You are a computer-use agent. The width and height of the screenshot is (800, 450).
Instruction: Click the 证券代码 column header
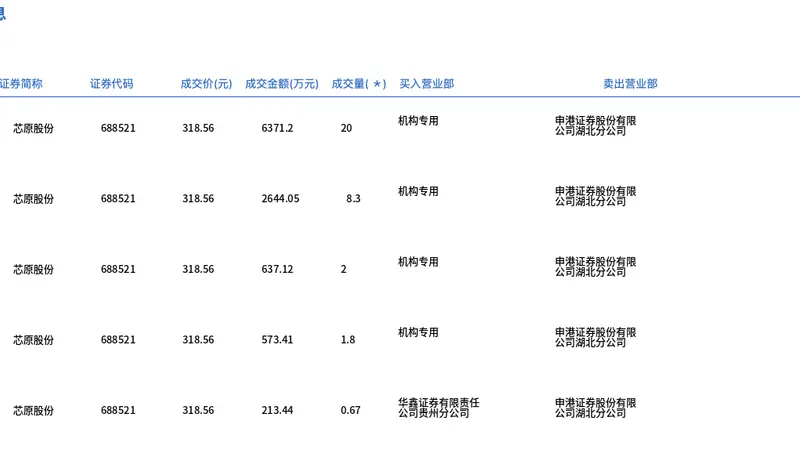point(112,84)
